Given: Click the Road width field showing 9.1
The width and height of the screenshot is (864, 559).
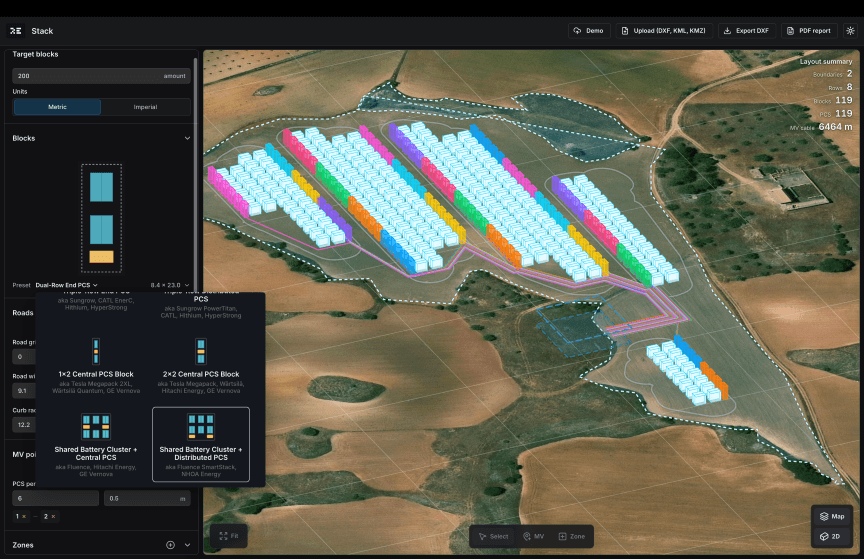Looking at the screenshot, I should coord(24,391).
